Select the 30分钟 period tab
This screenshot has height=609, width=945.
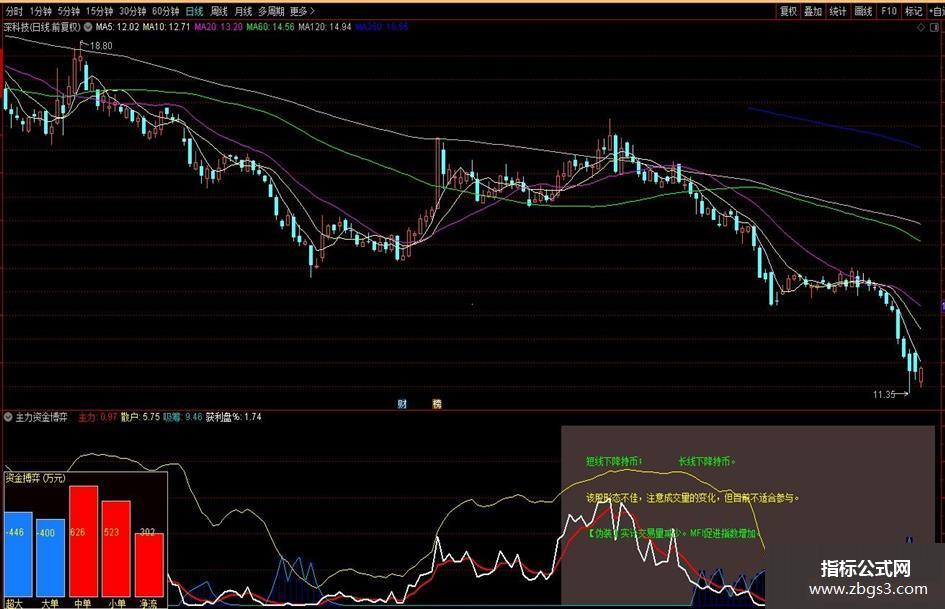(132, 11)
